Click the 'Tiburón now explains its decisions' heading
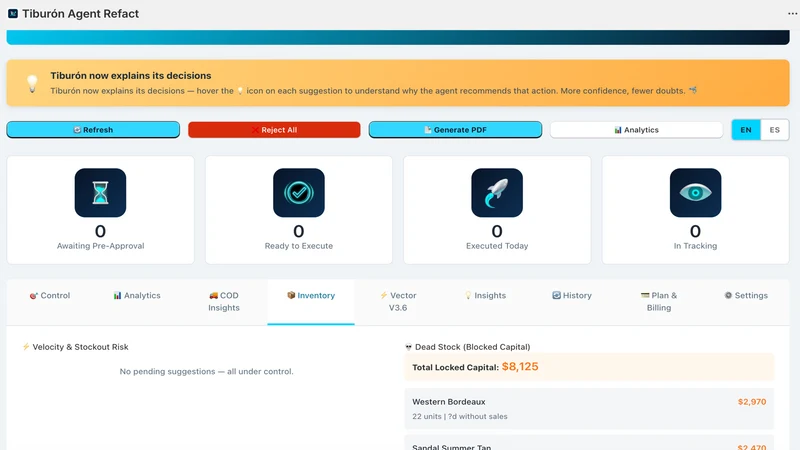Screen dimensions: 800x450 (131, 76)
